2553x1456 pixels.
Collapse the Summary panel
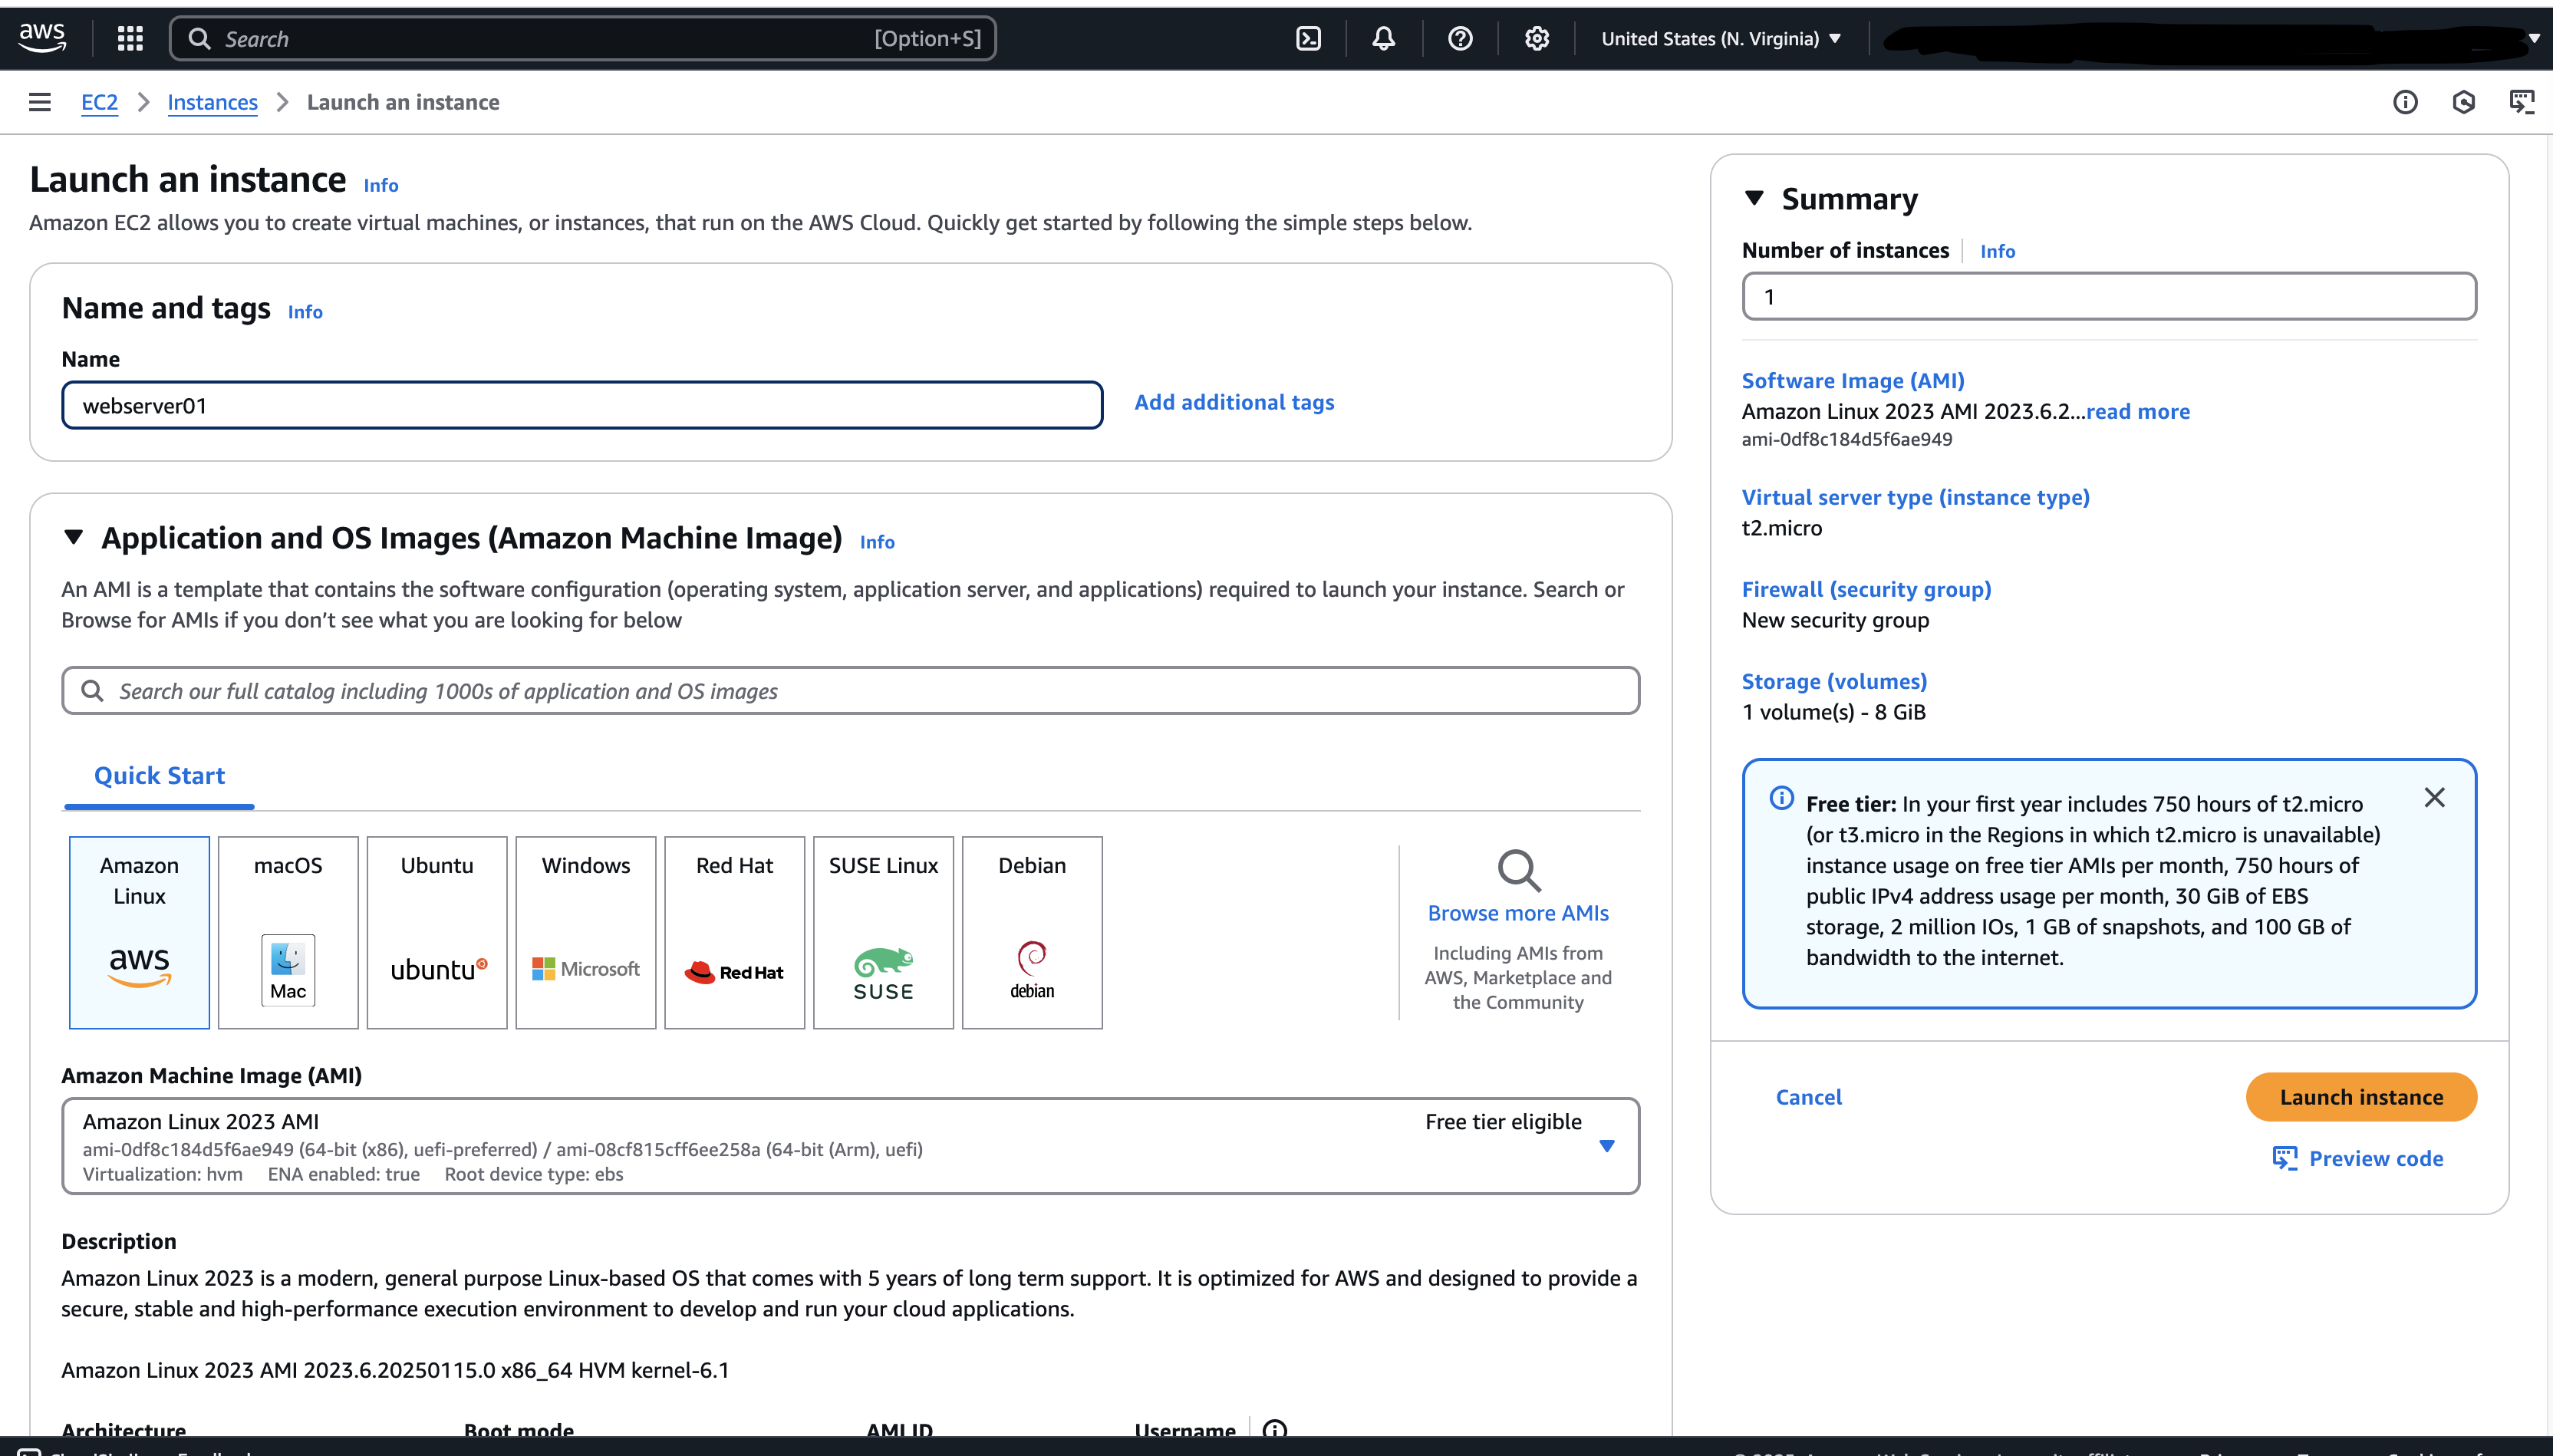tap(1754, 198)
